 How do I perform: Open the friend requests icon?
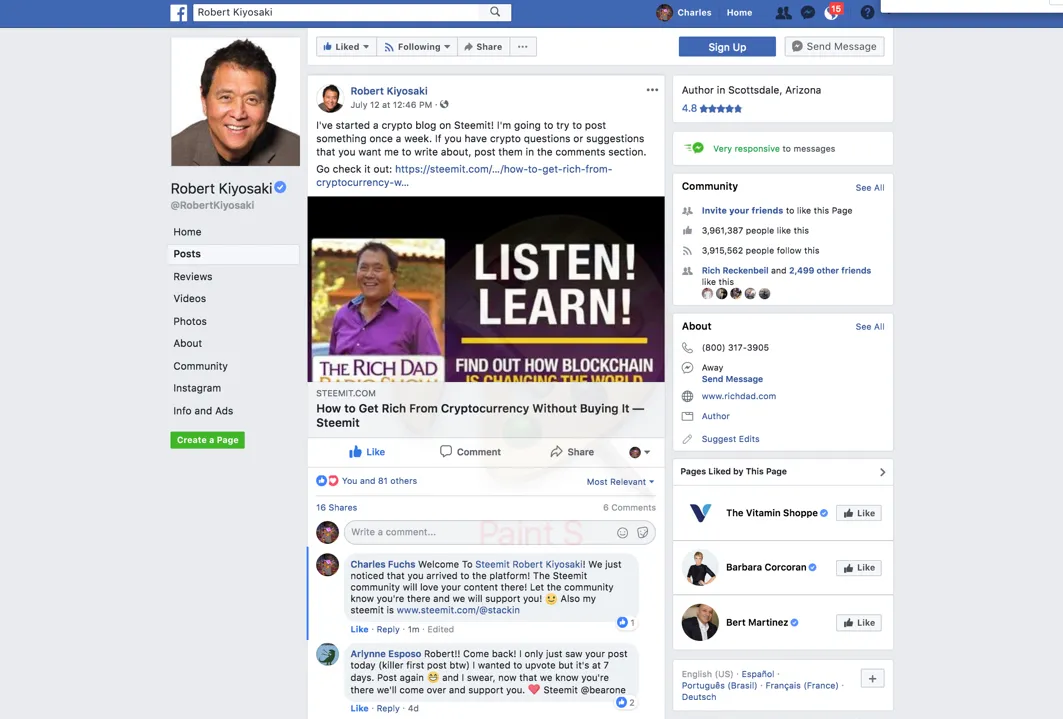pos(783,12)
